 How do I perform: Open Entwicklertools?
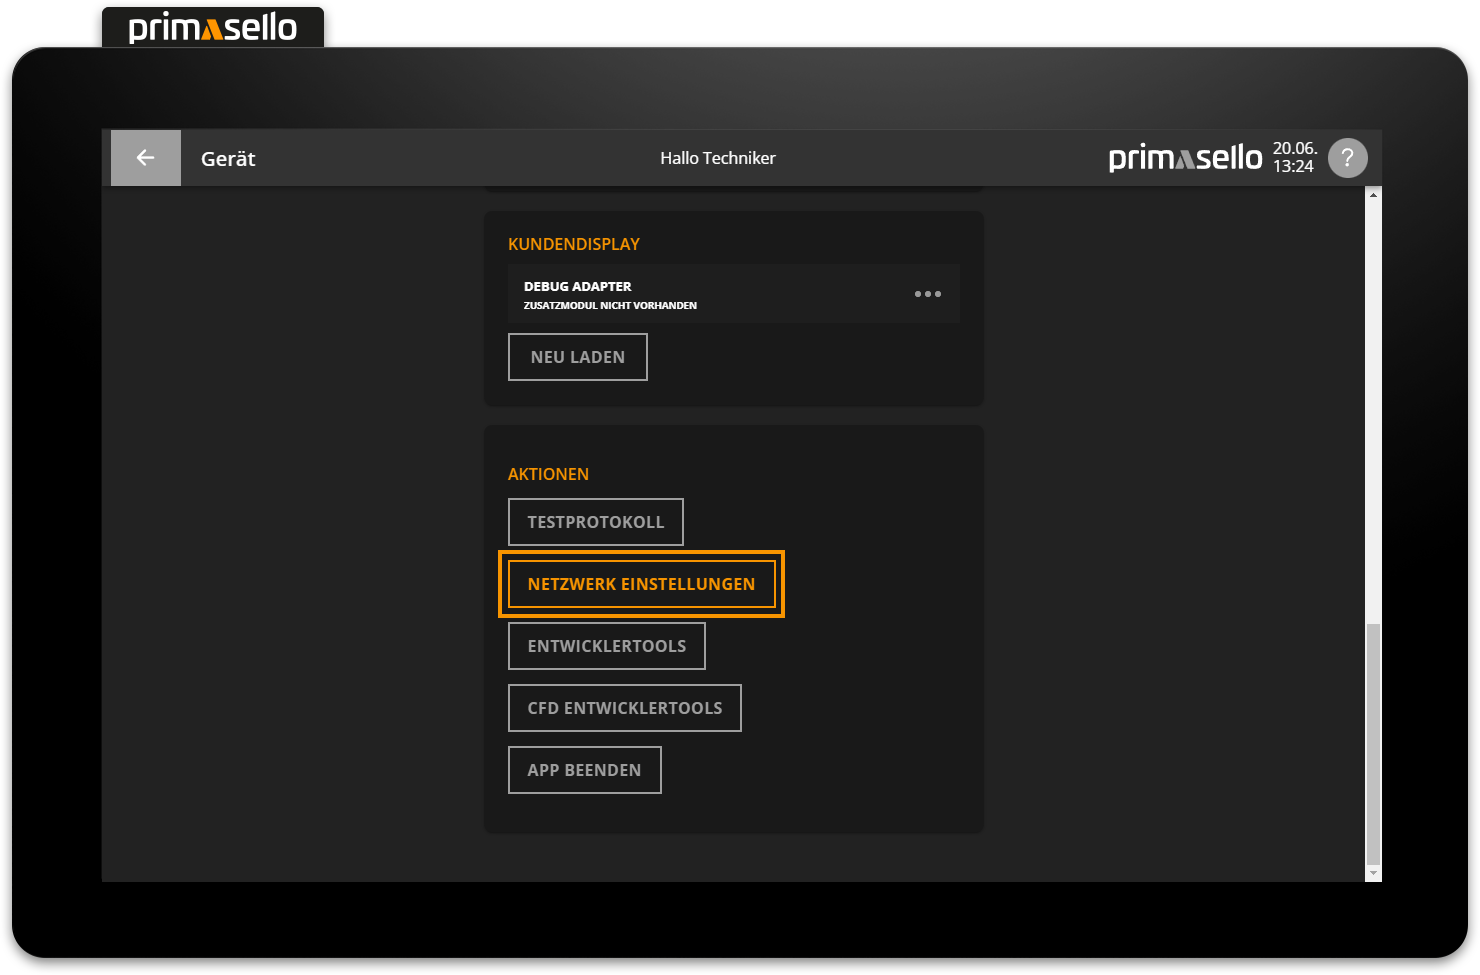[x=606, y=645]
